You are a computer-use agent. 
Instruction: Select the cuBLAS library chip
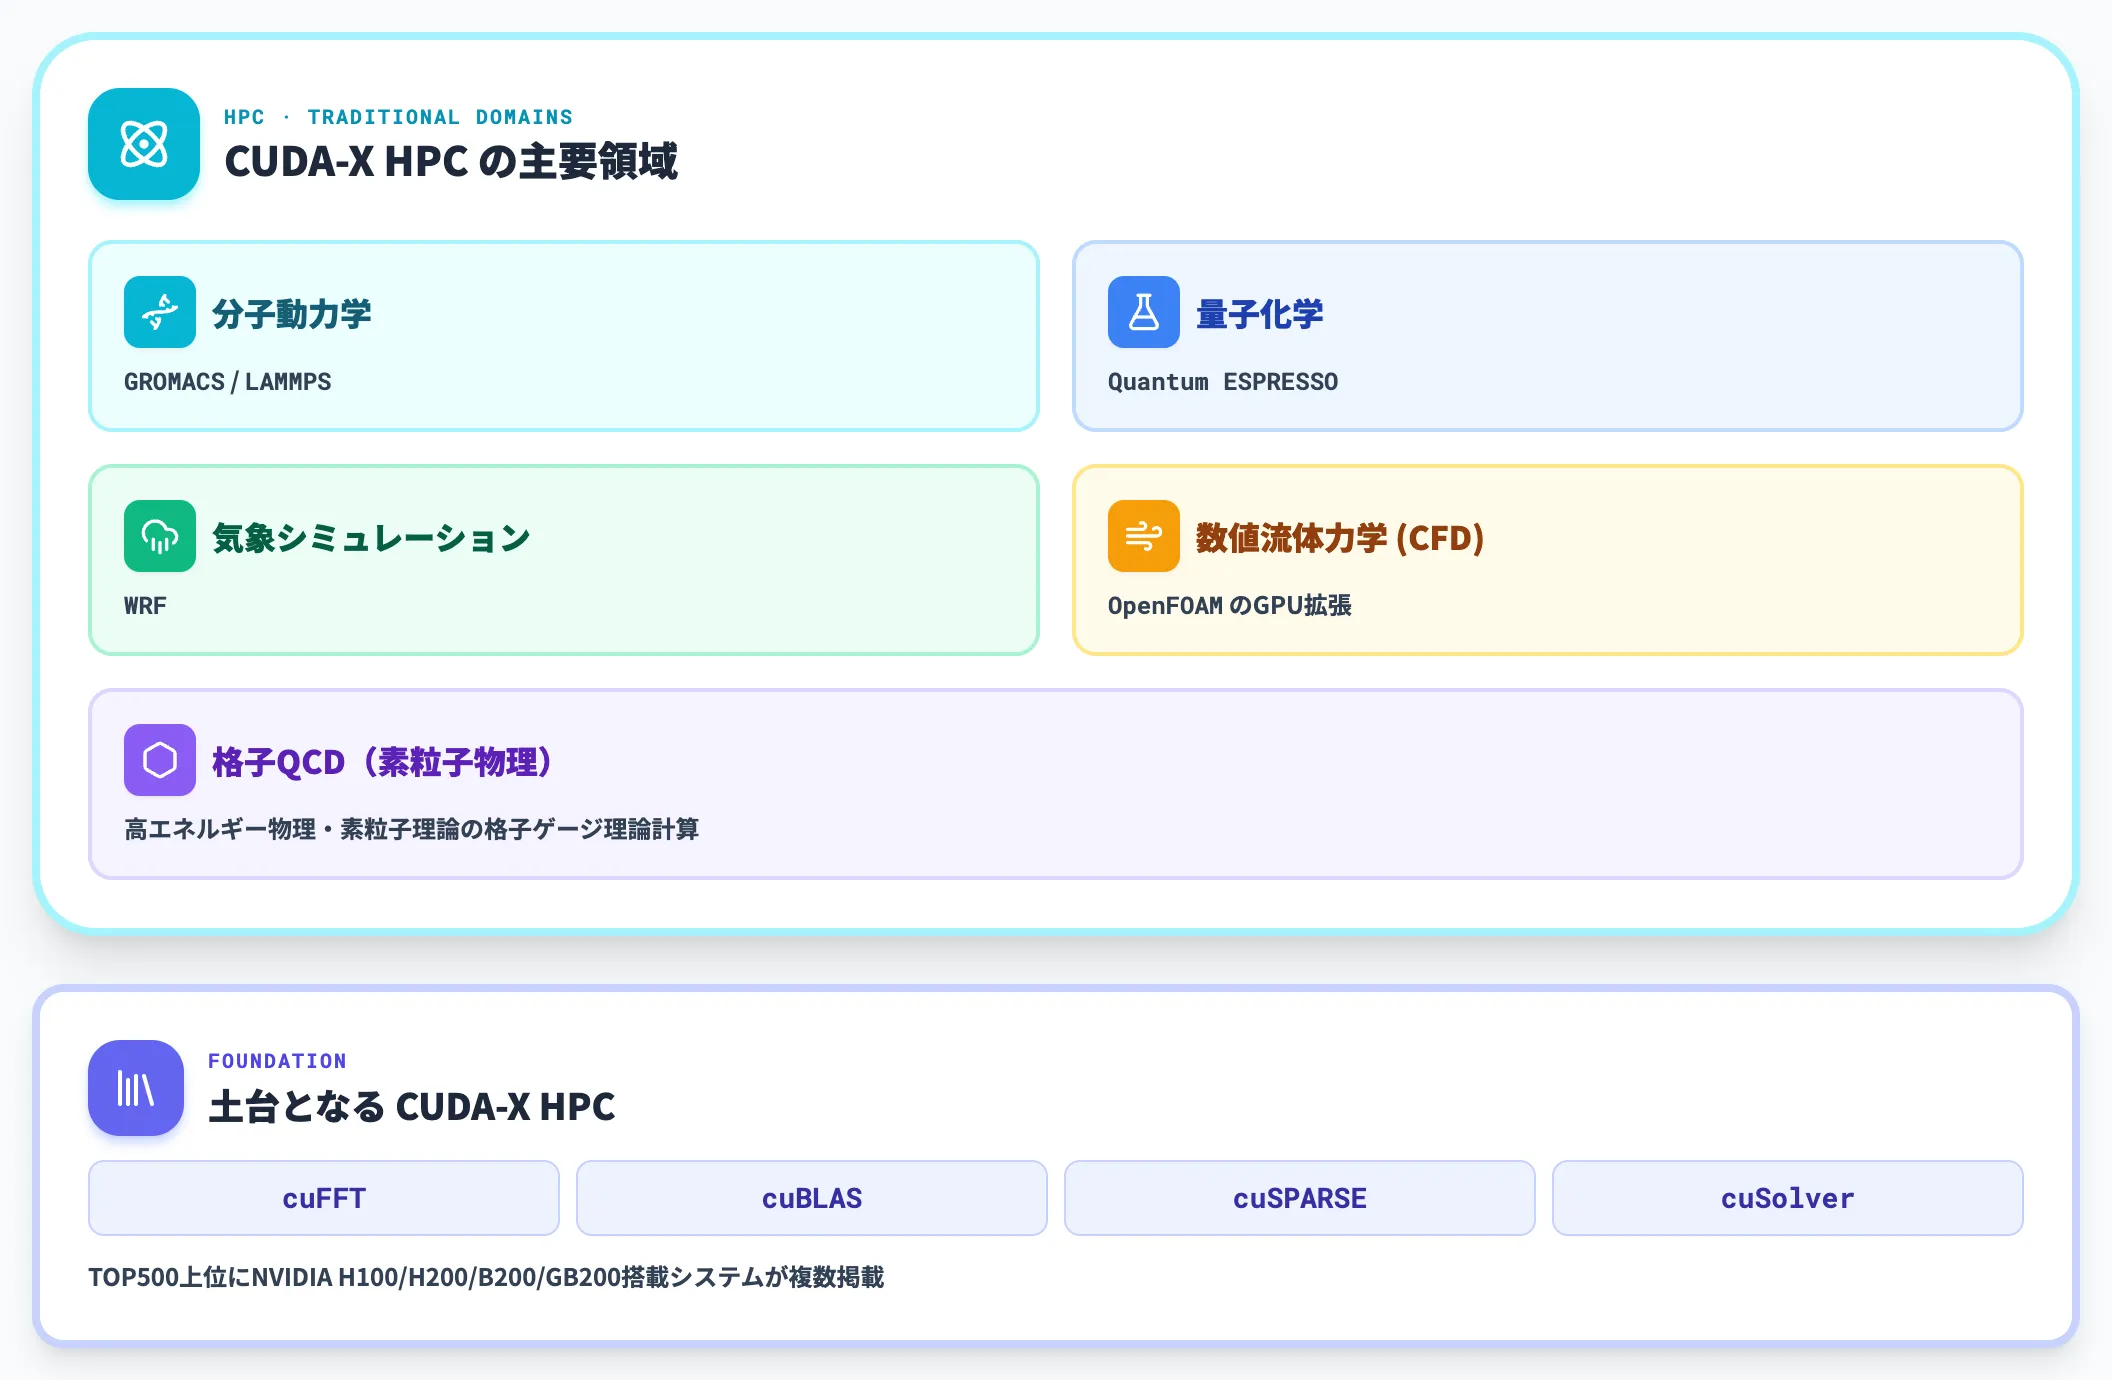click(x=812, y=1198)
